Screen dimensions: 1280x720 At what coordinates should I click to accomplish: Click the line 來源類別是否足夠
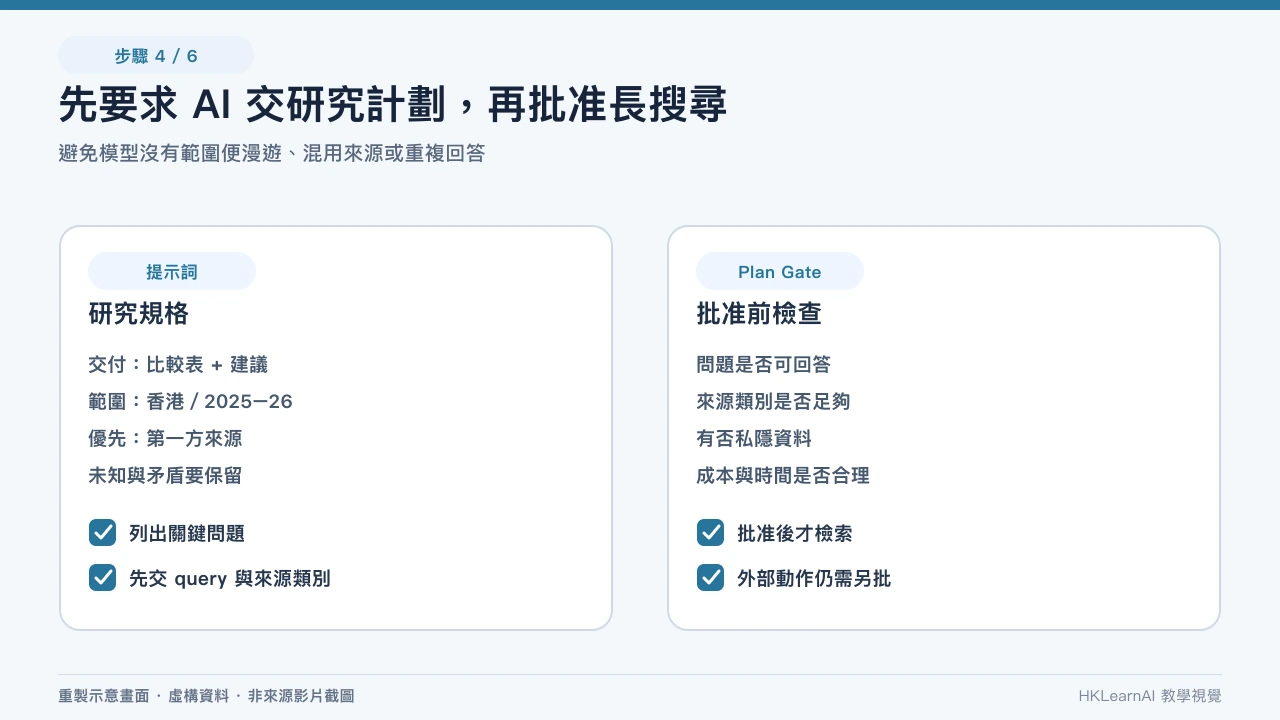pos(773,402)
